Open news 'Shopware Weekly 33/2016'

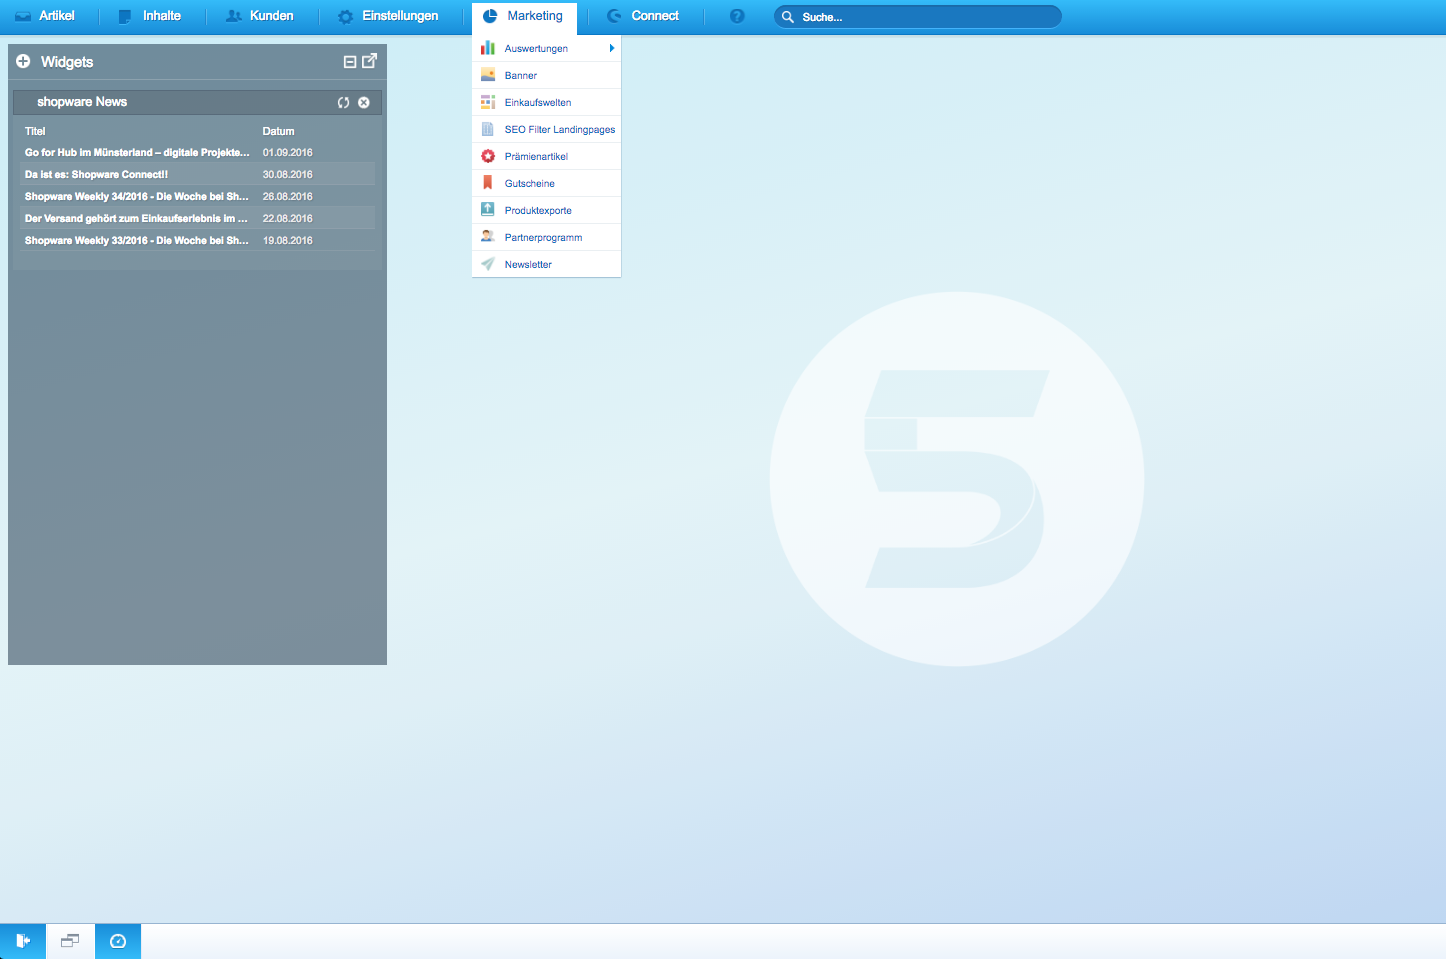(137, 240)
